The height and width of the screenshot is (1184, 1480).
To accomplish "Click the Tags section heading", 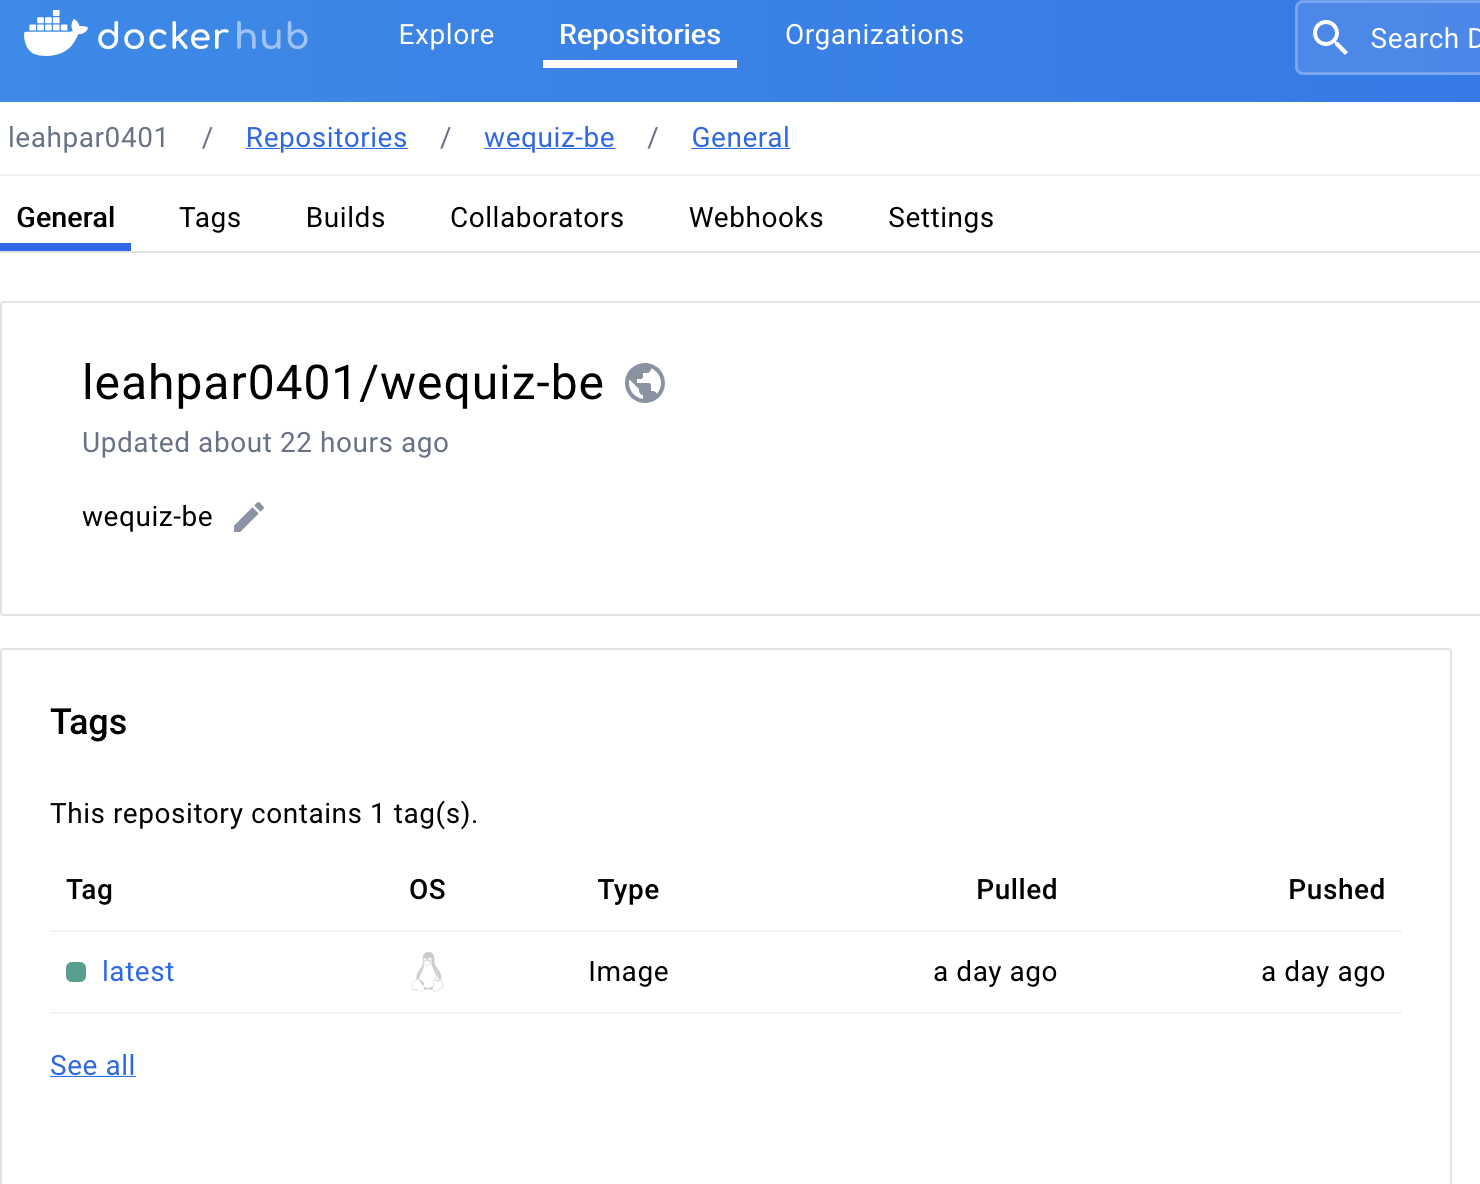I will coord(89,722).
